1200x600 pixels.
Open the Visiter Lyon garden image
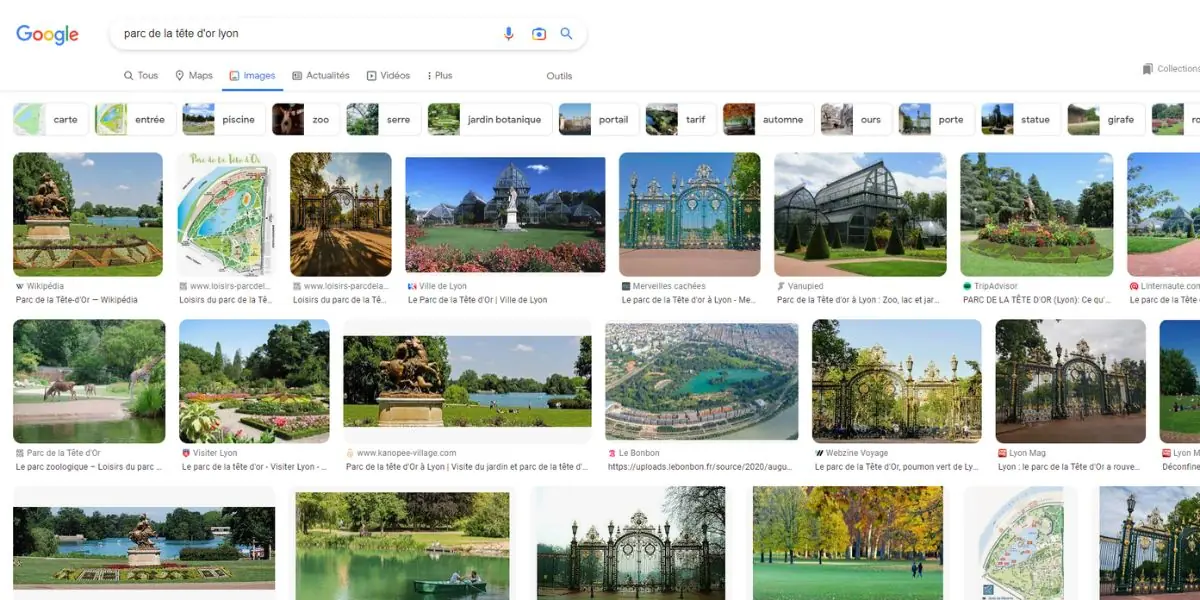[x=254, y=381]
